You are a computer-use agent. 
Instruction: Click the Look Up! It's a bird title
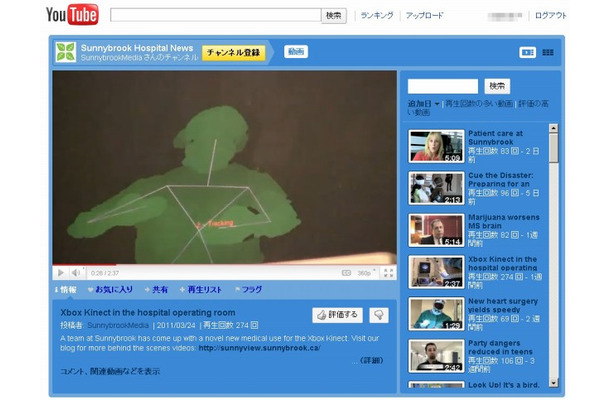(504, 385)
